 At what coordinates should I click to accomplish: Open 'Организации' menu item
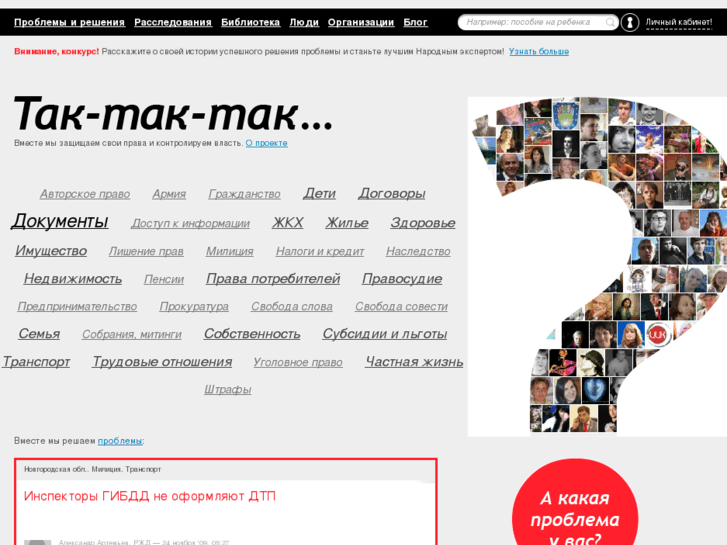click(361, 22)
